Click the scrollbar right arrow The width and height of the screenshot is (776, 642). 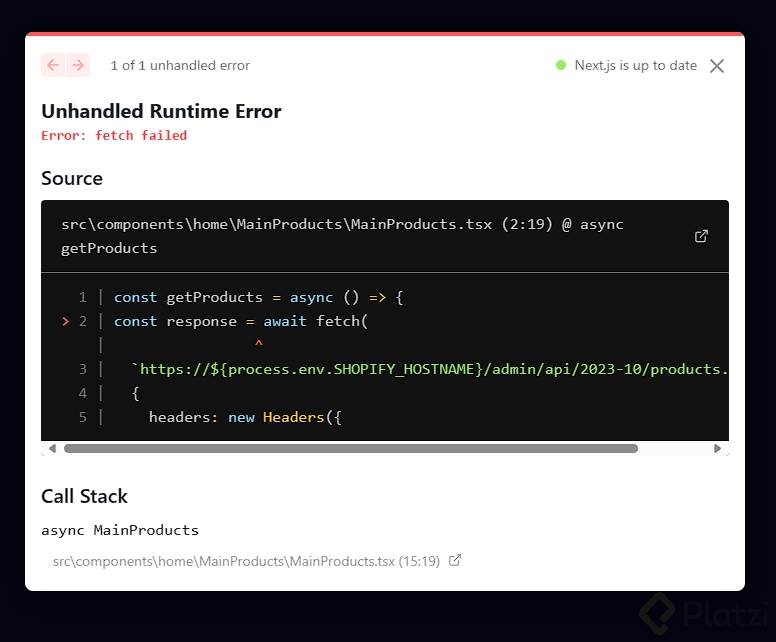(x=717, y=448)
